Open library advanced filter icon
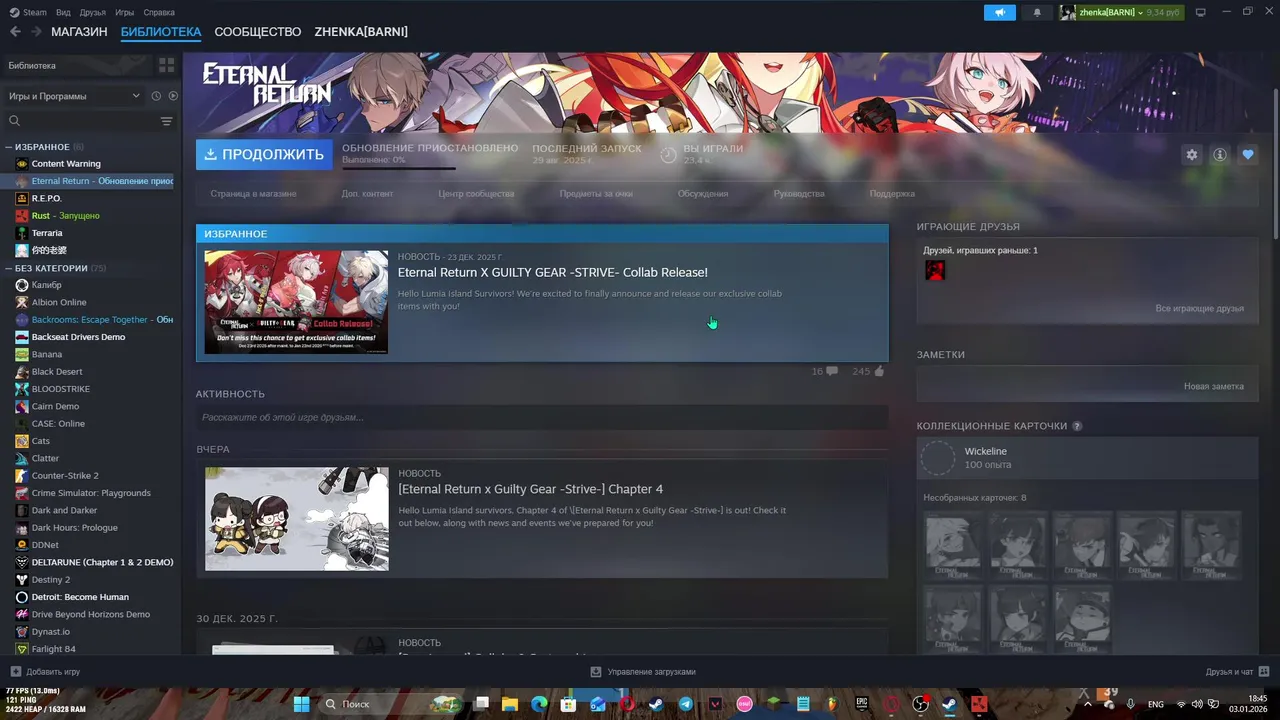The image size is (1280, 720). click(166, 121)
